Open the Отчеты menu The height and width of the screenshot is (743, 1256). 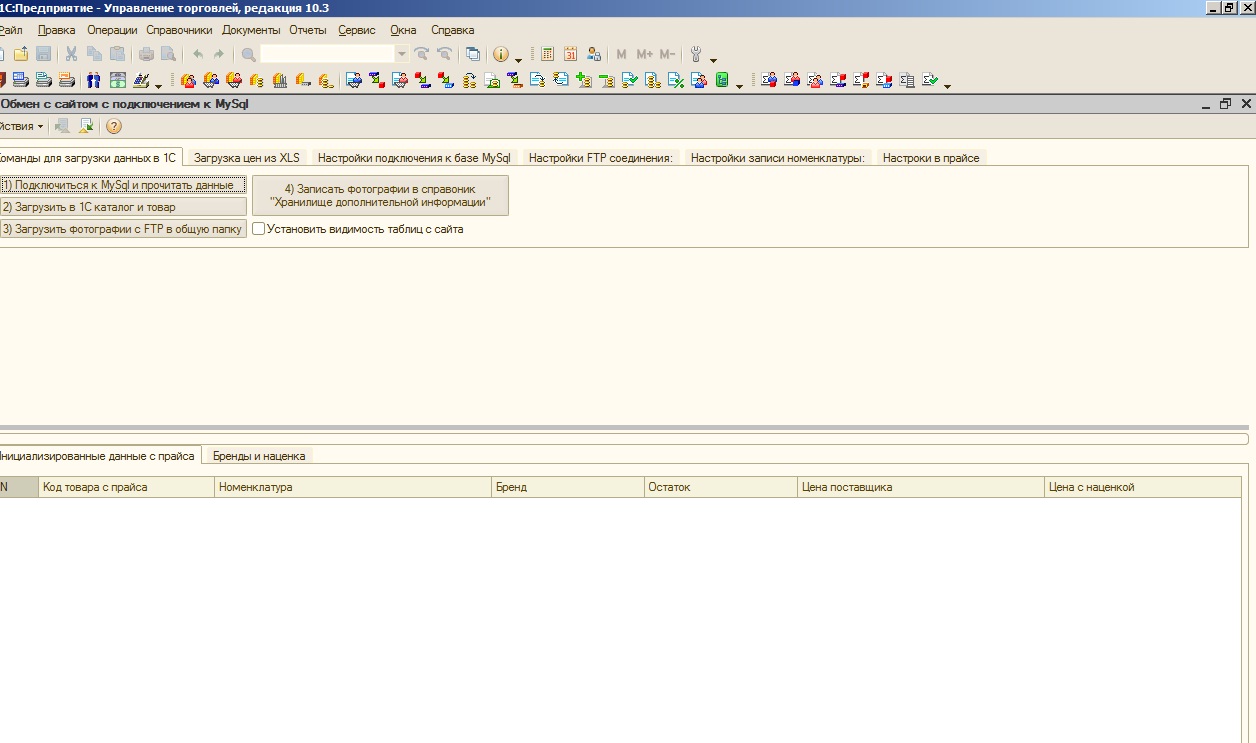(308, 30)
